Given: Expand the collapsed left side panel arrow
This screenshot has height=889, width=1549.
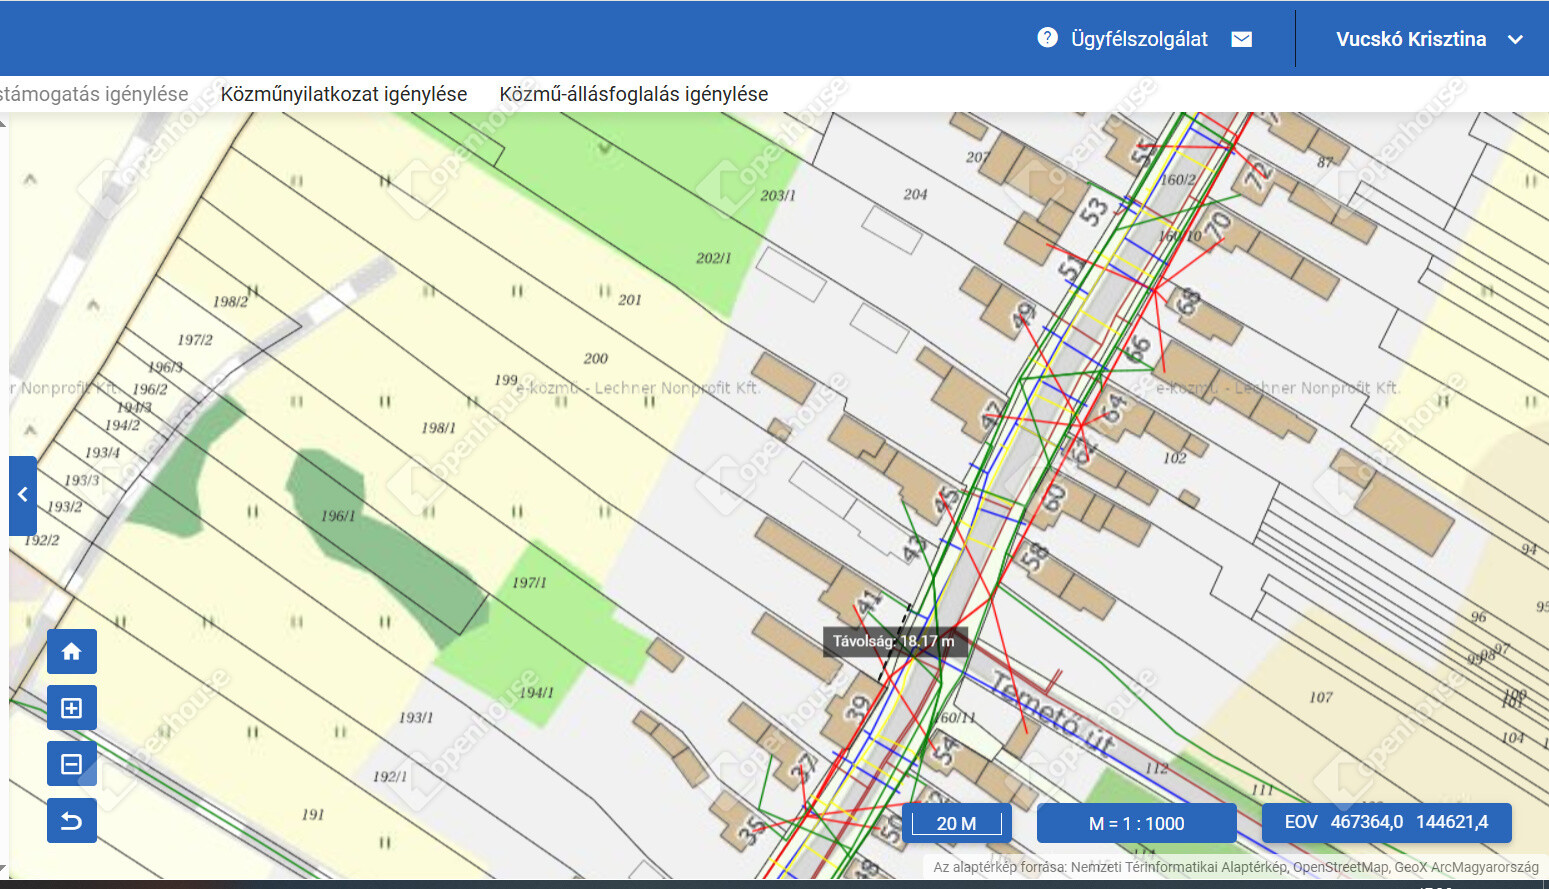Looking at the screenshot, I should coord(23,495).
